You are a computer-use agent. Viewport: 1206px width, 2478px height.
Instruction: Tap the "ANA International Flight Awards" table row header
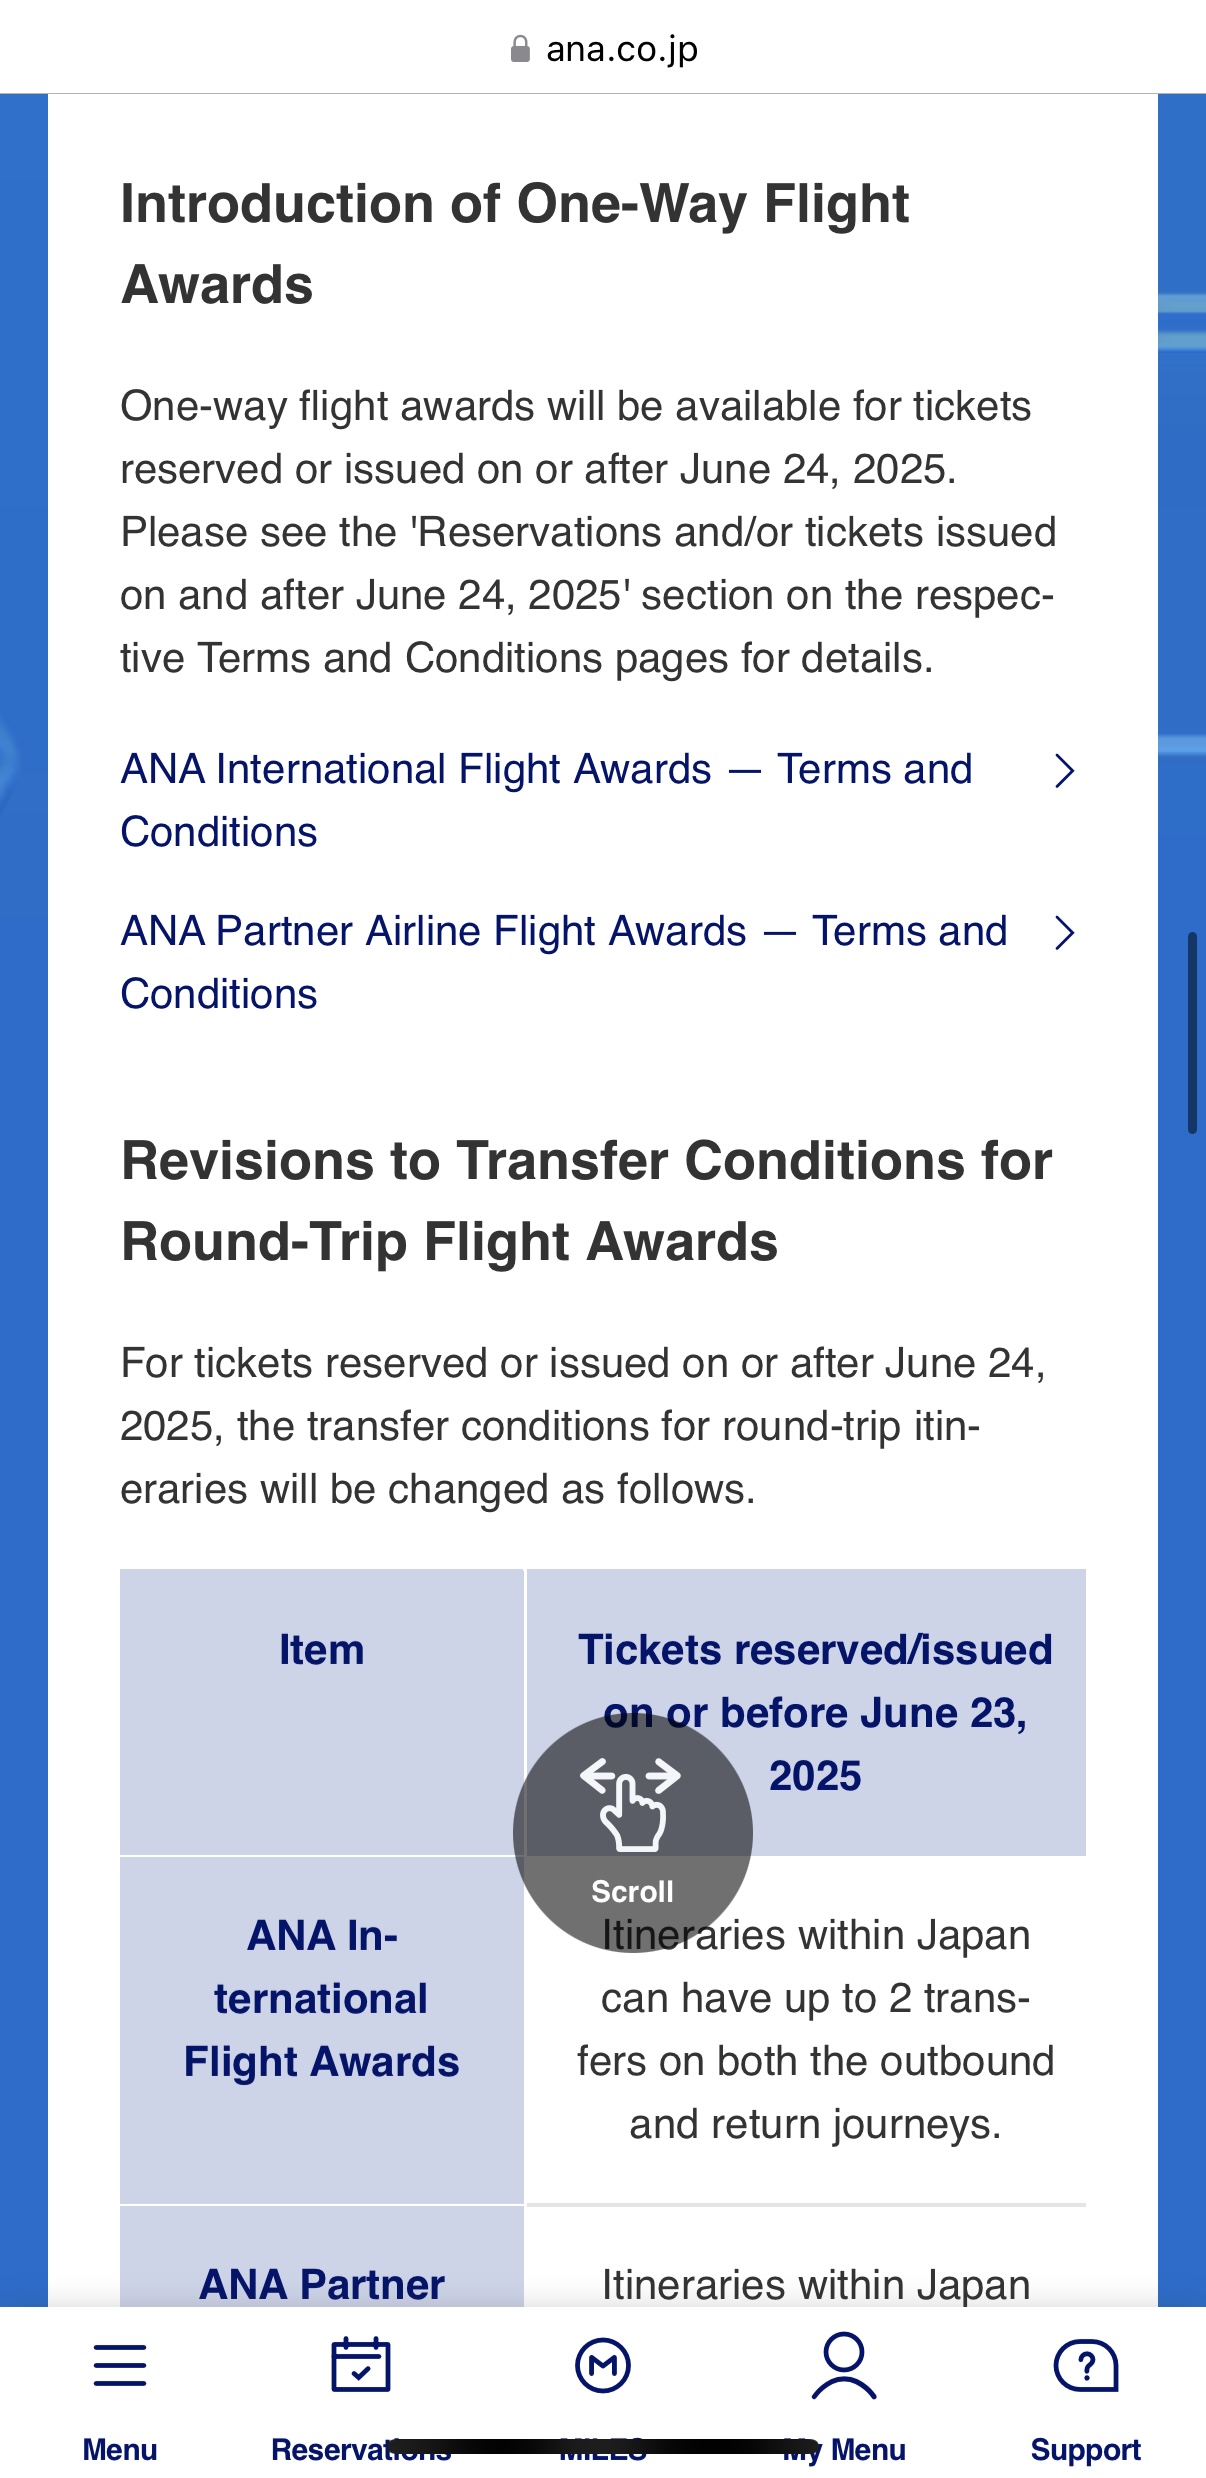[321, 1998]
